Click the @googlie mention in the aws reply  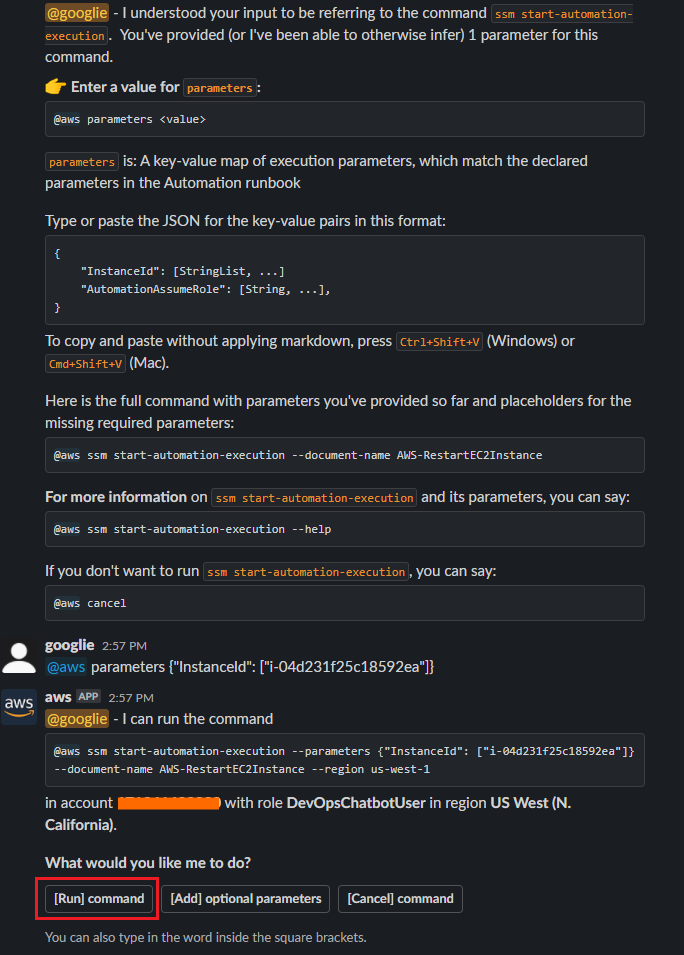(77, 718)
